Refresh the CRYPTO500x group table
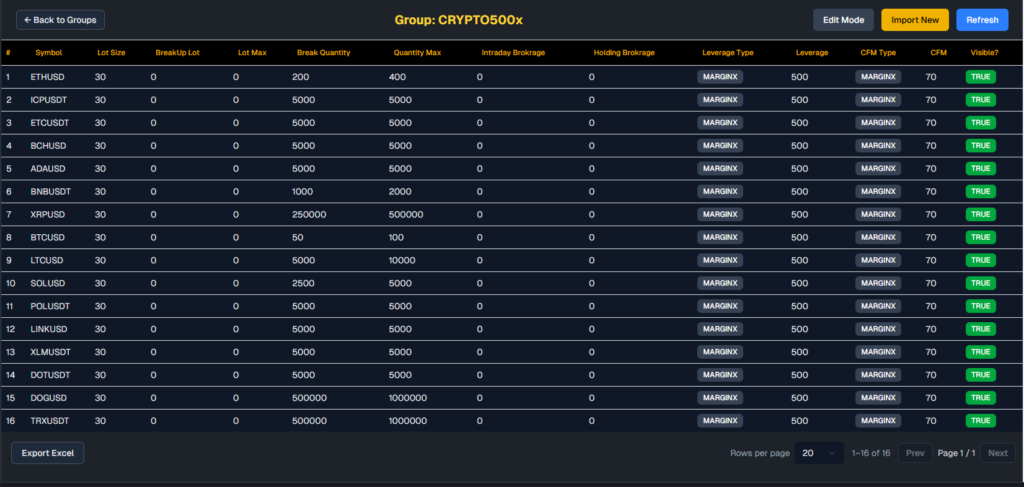Image resolution: width=1024 pixels, height=487 pixels. tap(981, 20)
